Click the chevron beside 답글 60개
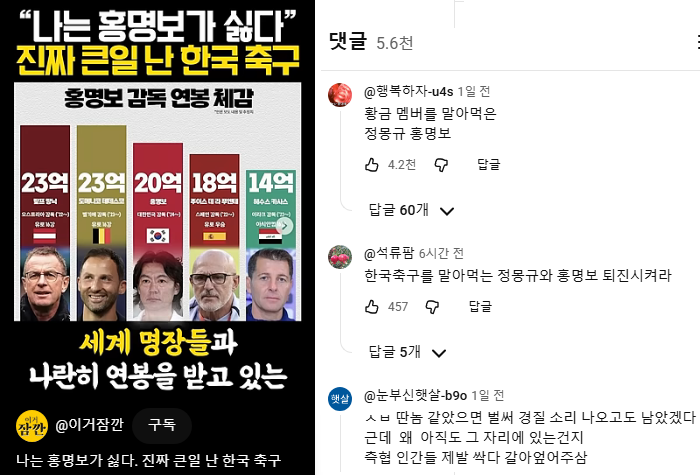 pyautogui.click(x=447, y=211)
